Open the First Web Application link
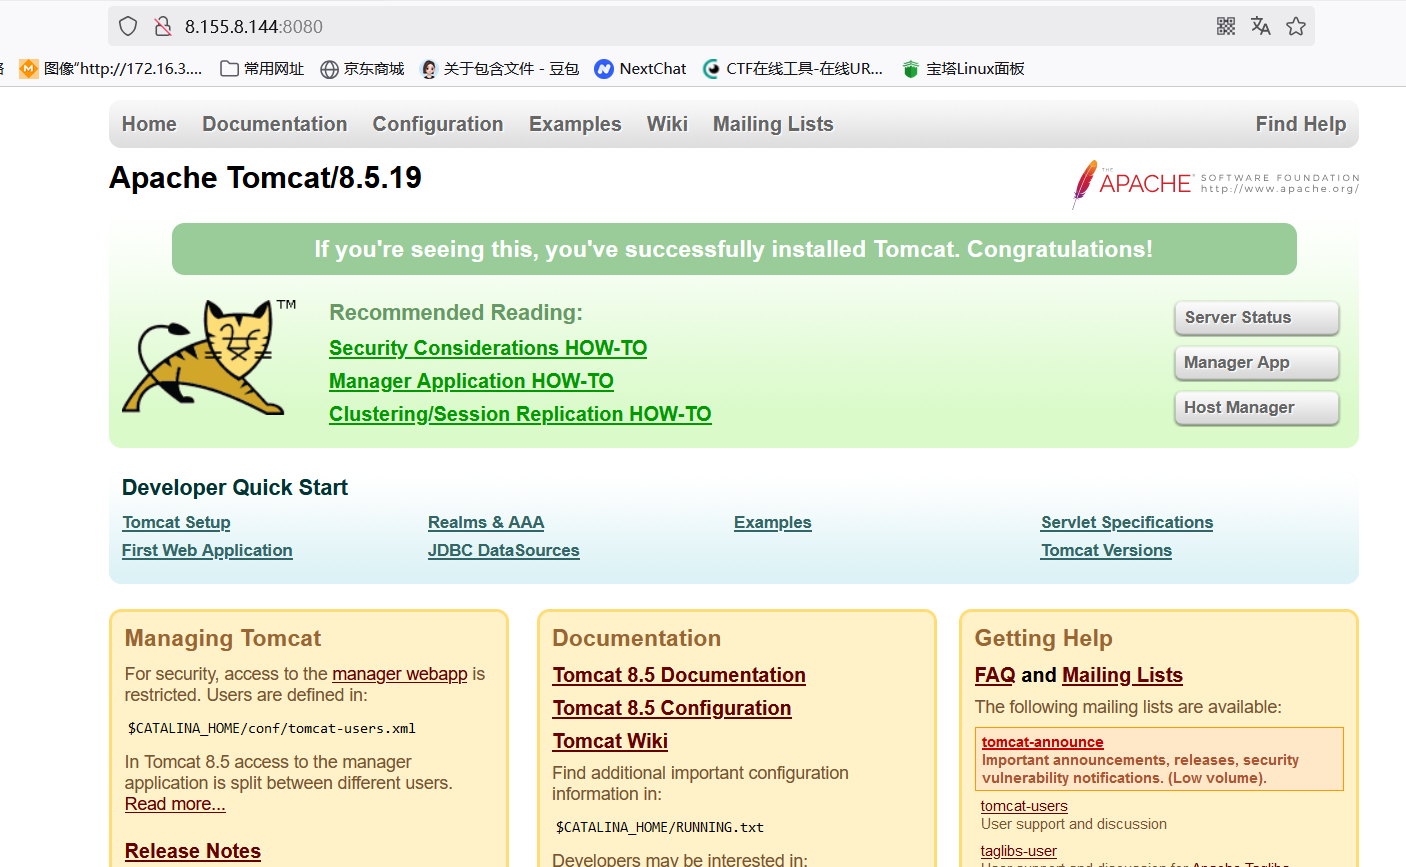1406x867 pixels. (207, 550)
